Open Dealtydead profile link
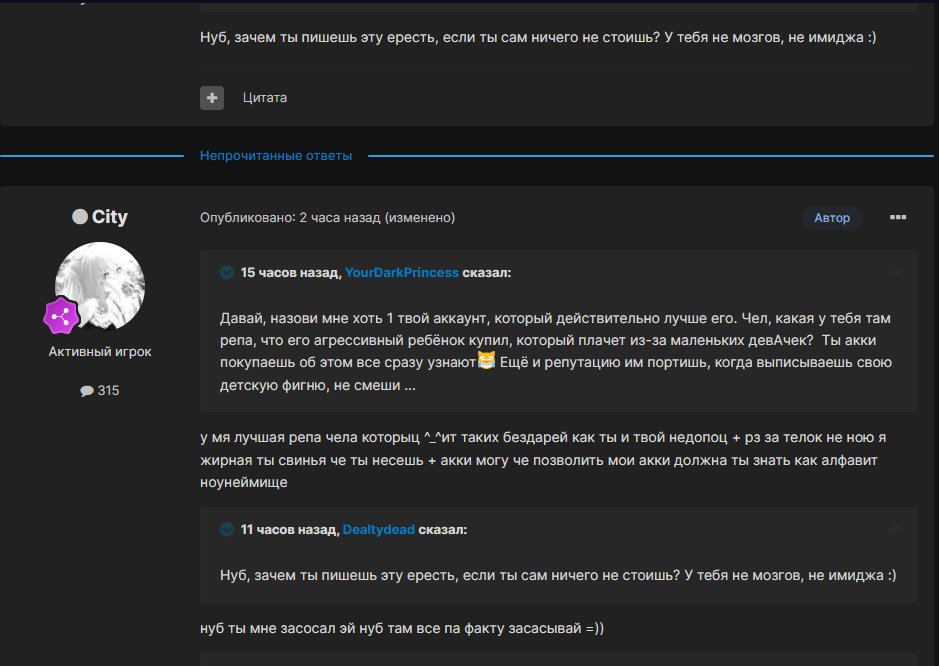This screenshot has height=666, width=939. click(x=378, y=530)
